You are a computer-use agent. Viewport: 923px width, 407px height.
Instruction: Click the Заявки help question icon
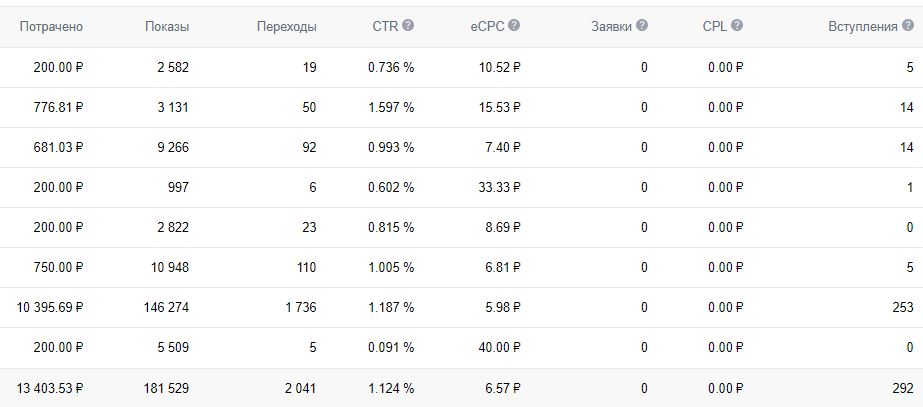coord(642,26)
